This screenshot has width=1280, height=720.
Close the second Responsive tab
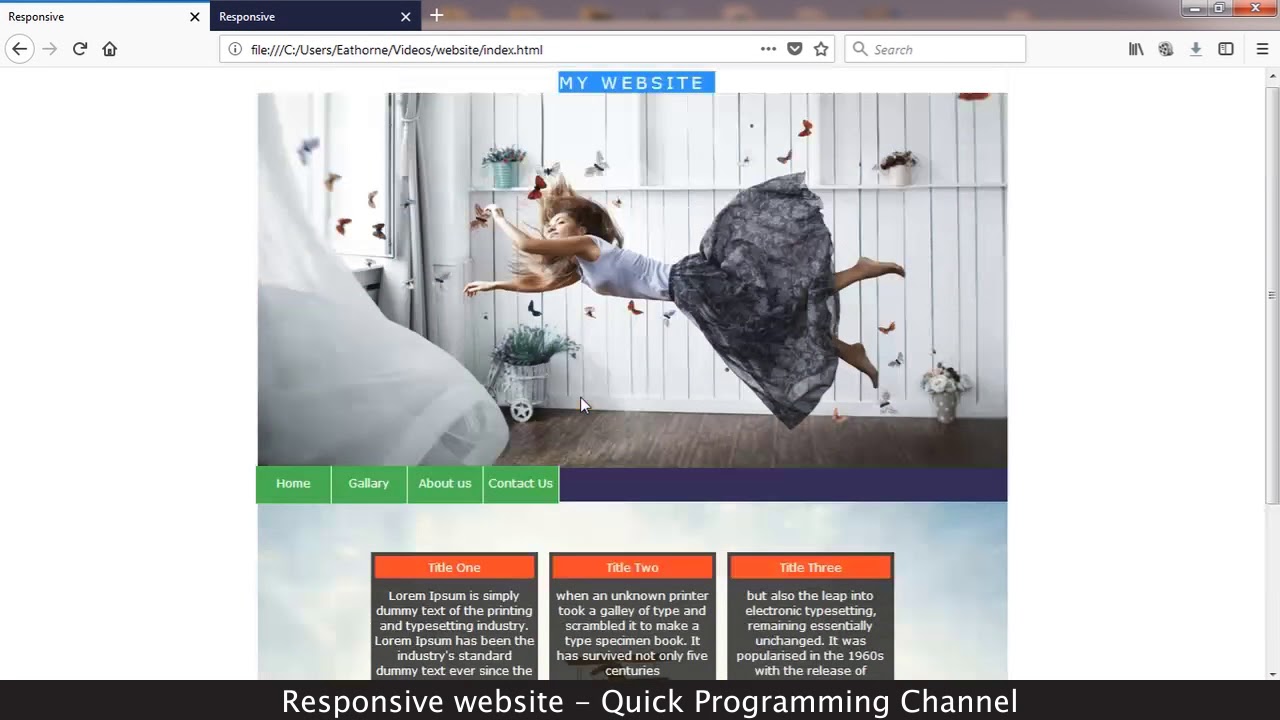coord(405,17)
